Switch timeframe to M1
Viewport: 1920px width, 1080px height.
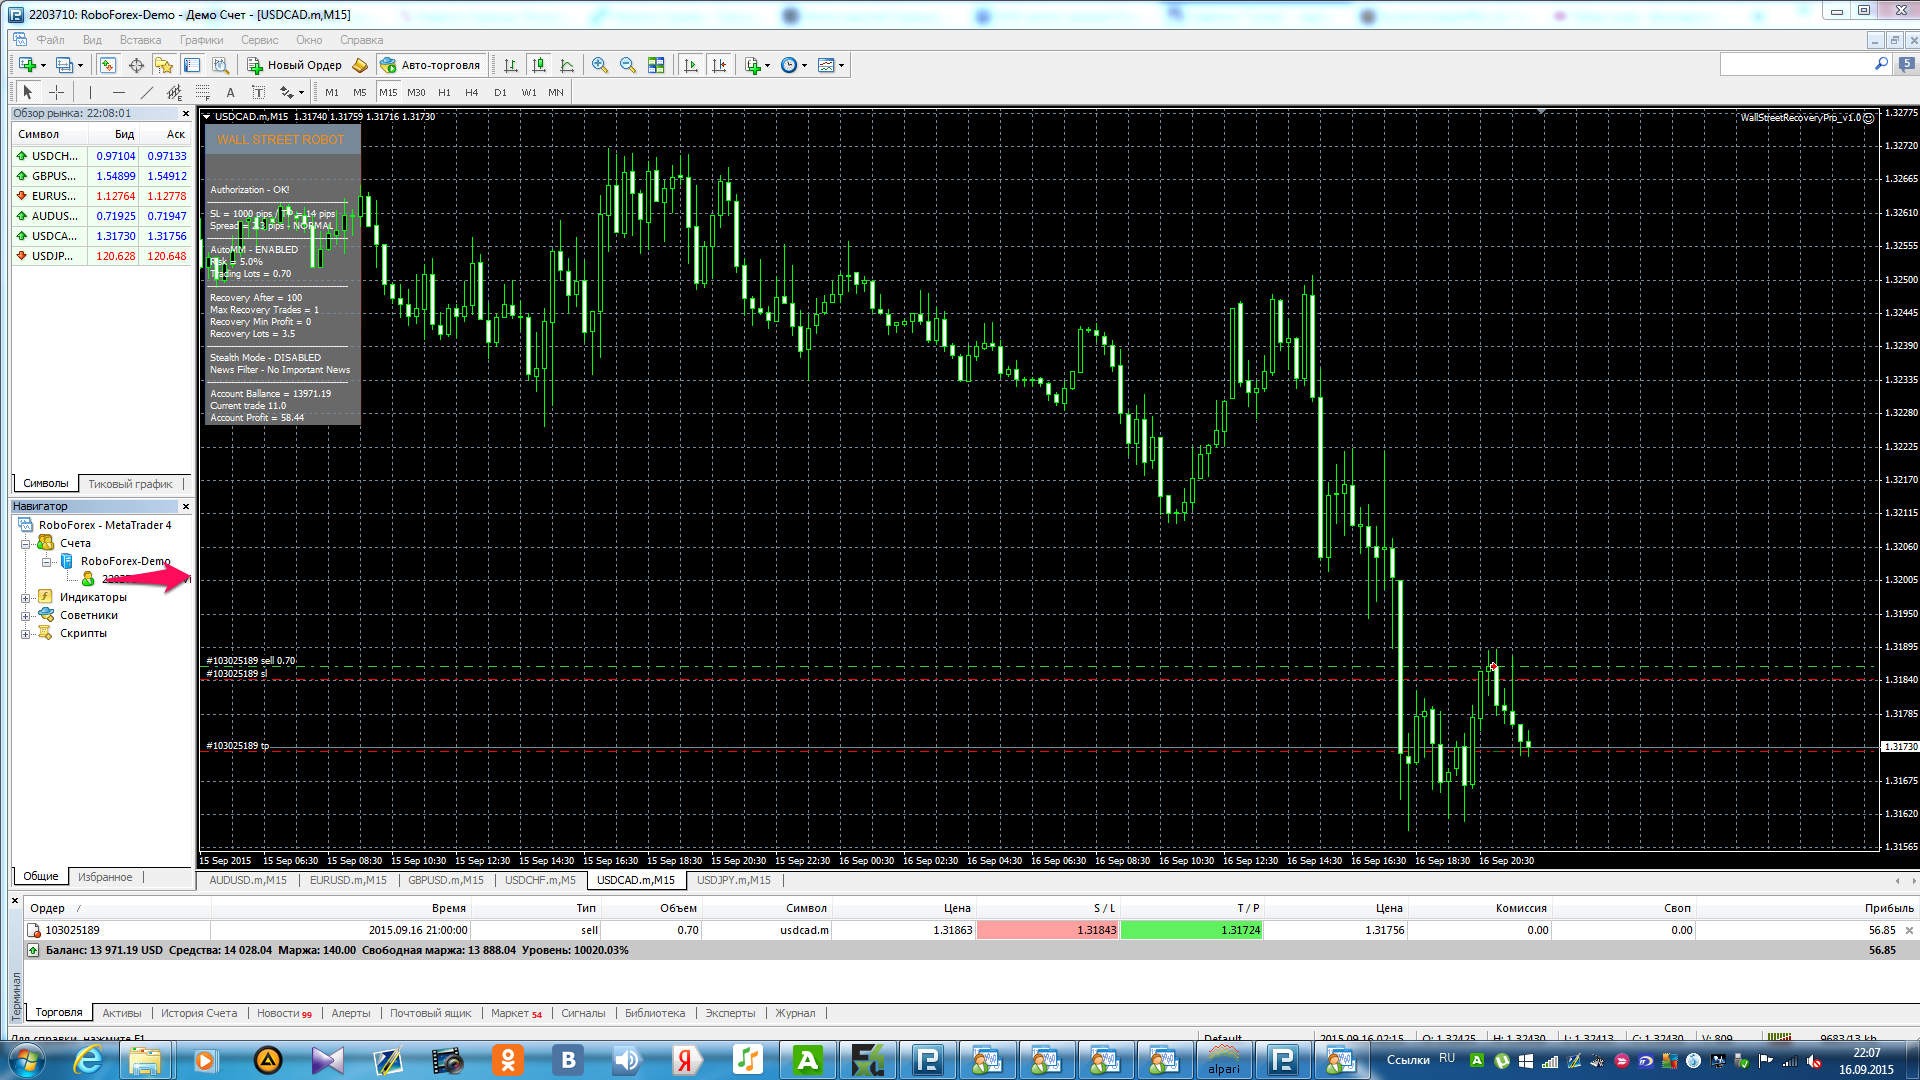point(332,92)
